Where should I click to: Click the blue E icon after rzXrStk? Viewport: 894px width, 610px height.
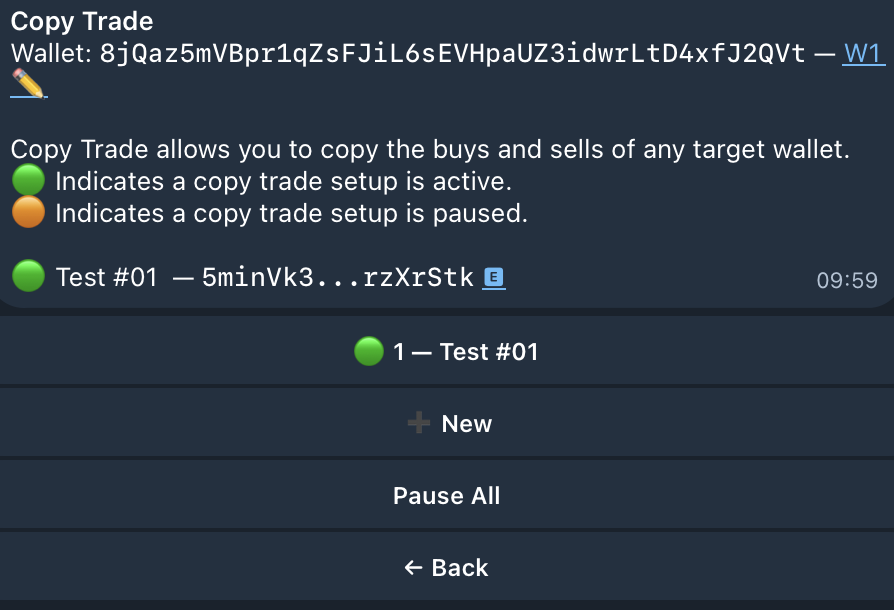pyautogui.click(x=493, y=278)
